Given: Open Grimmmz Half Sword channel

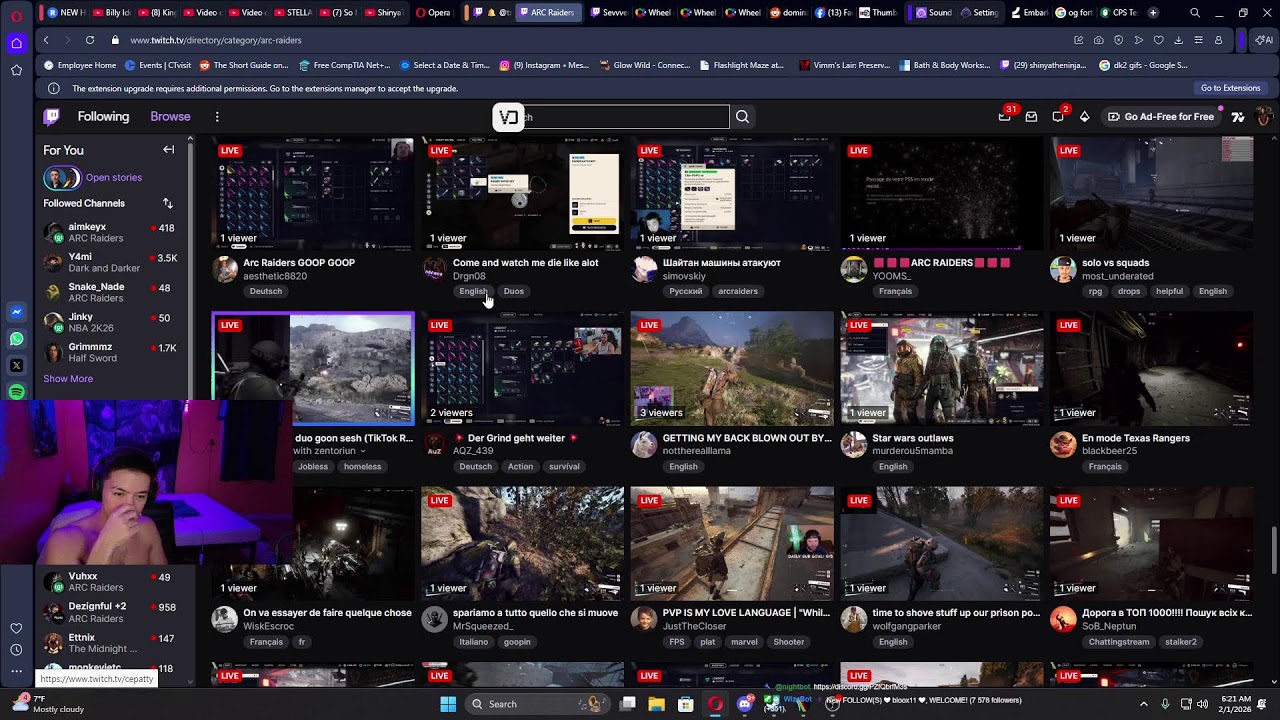Looking at the screenshot, I should pos(110,353).
